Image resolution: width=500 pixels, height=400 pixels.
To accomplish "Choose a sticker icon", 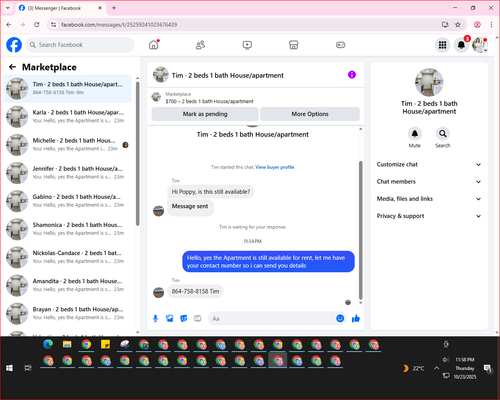I will coord(184,319).
